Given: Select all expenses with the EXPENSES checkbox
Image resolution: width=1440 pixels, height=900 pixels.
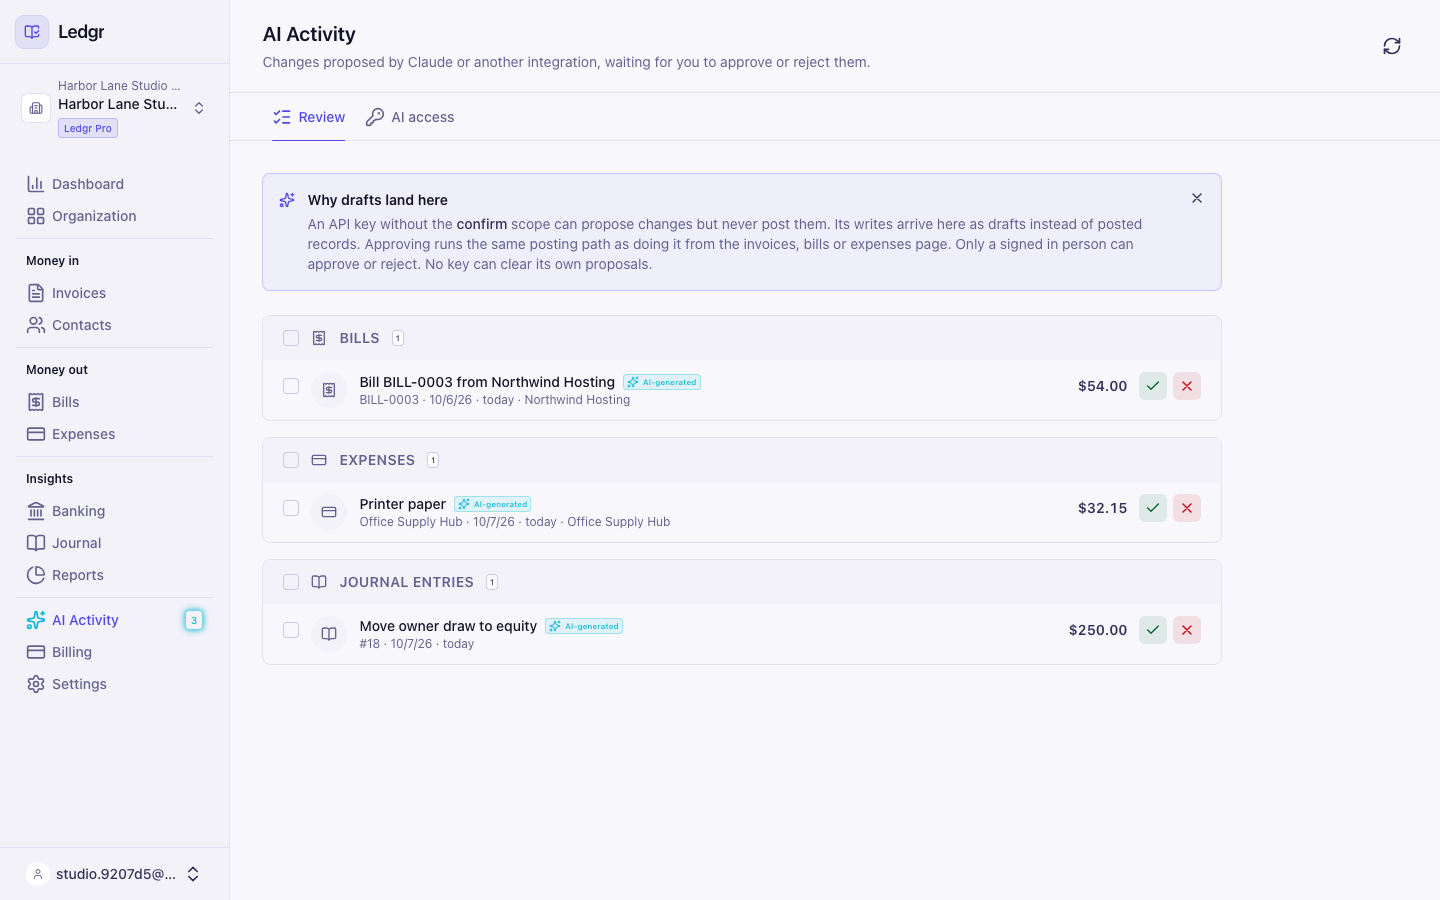Looking at the screenshot, I should pos(291,460).
